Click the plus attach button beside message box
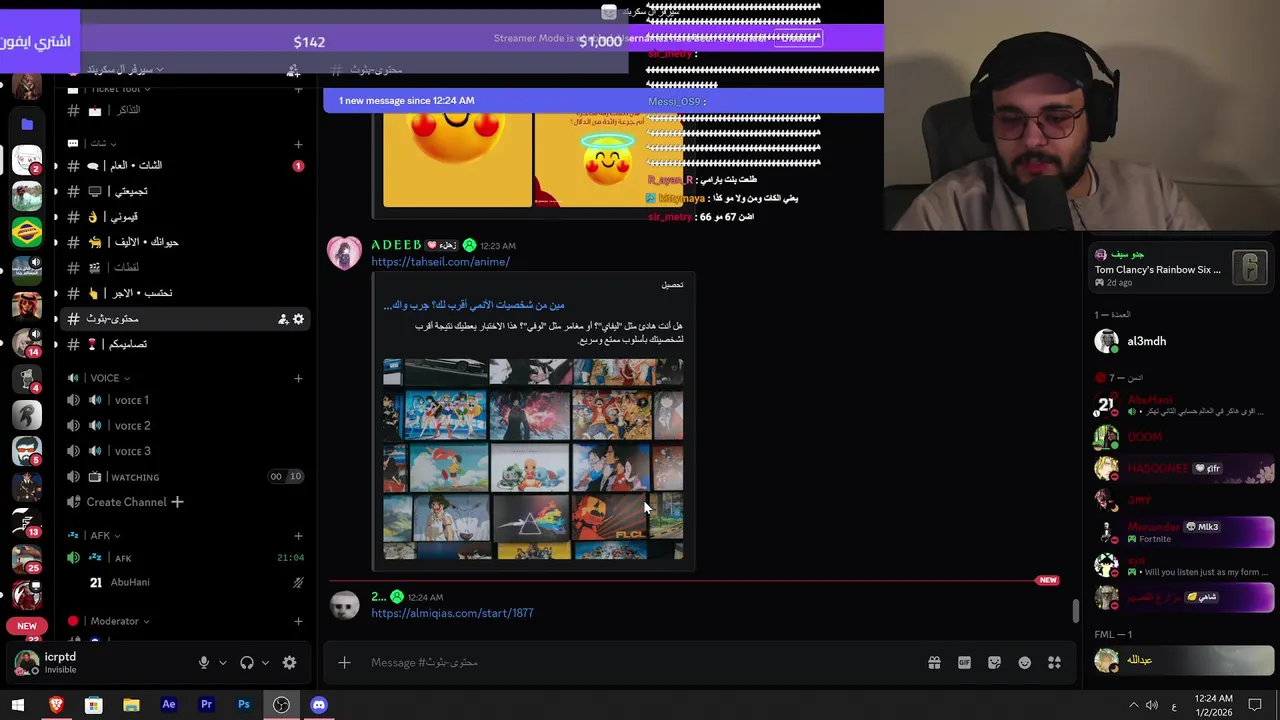The width and height of the screenshot is (1280, 720). (344, 662)
